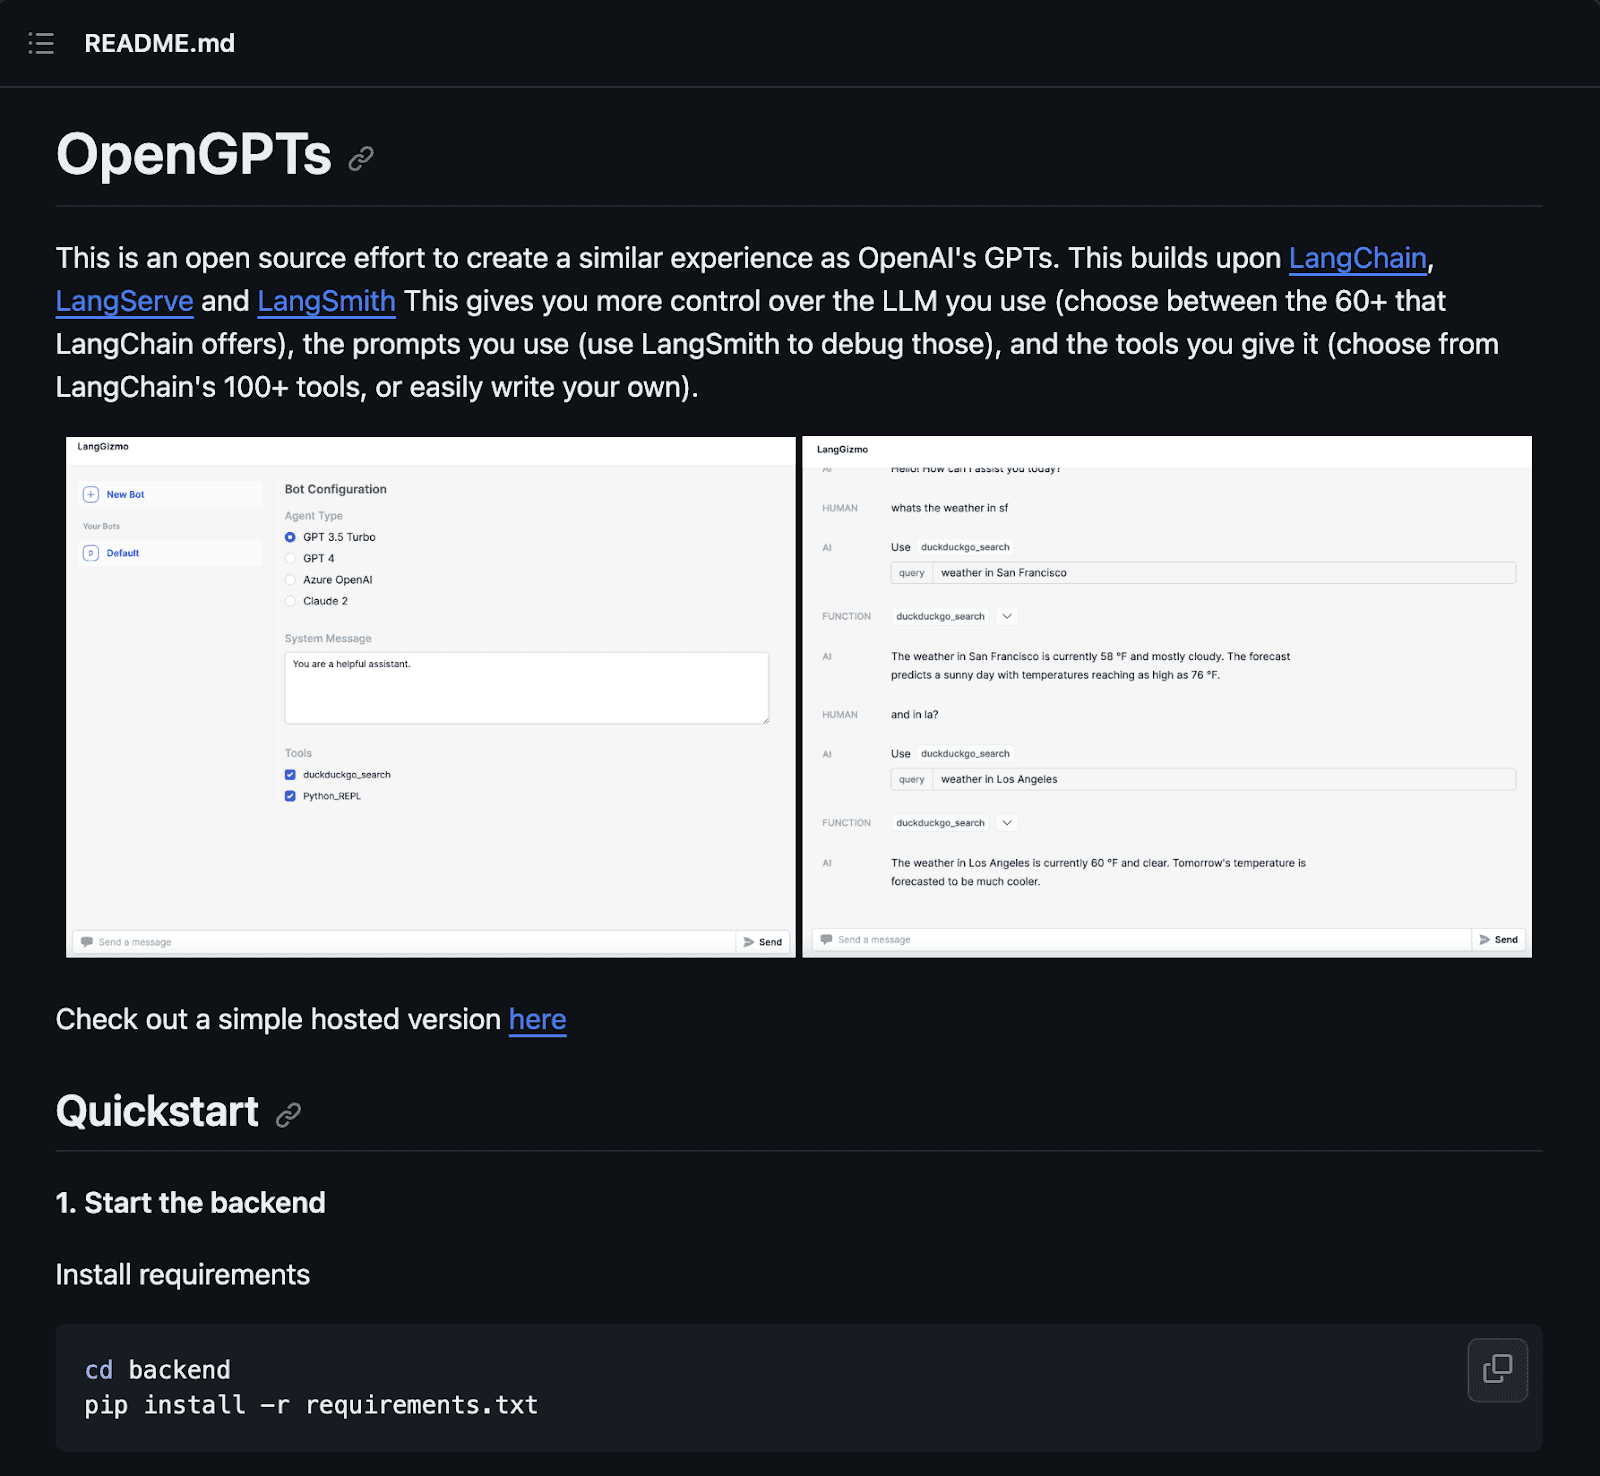Click the 'whats the weather in sf' message
1600x1476 pixels.
coord(949,508)
